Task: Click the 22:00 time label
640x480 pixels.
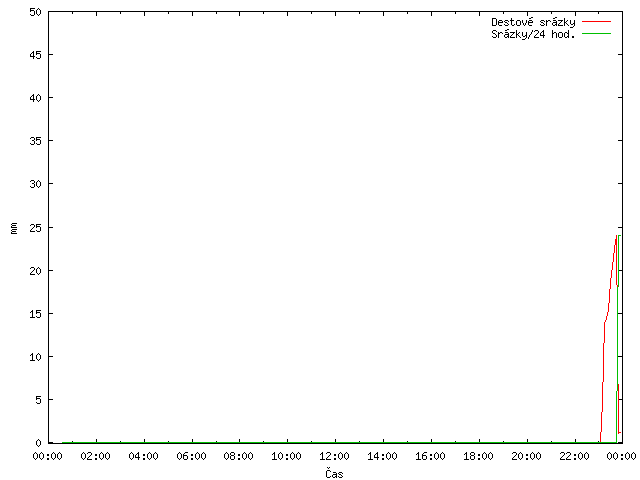Action: tap(574, 456)
